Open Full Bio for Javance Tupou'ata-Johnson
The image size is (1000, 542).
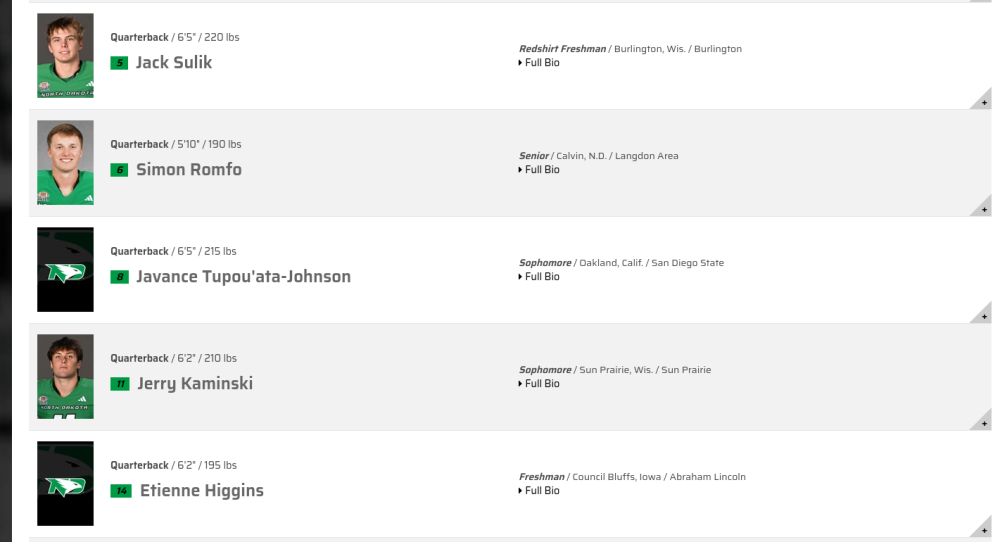[539, 277]
